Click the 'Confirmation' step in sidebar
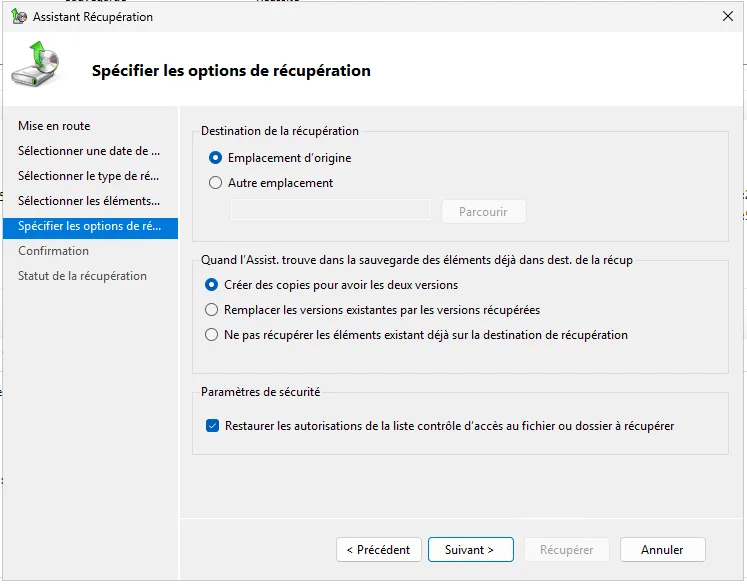Screen dimensions: 747x584 54,251
